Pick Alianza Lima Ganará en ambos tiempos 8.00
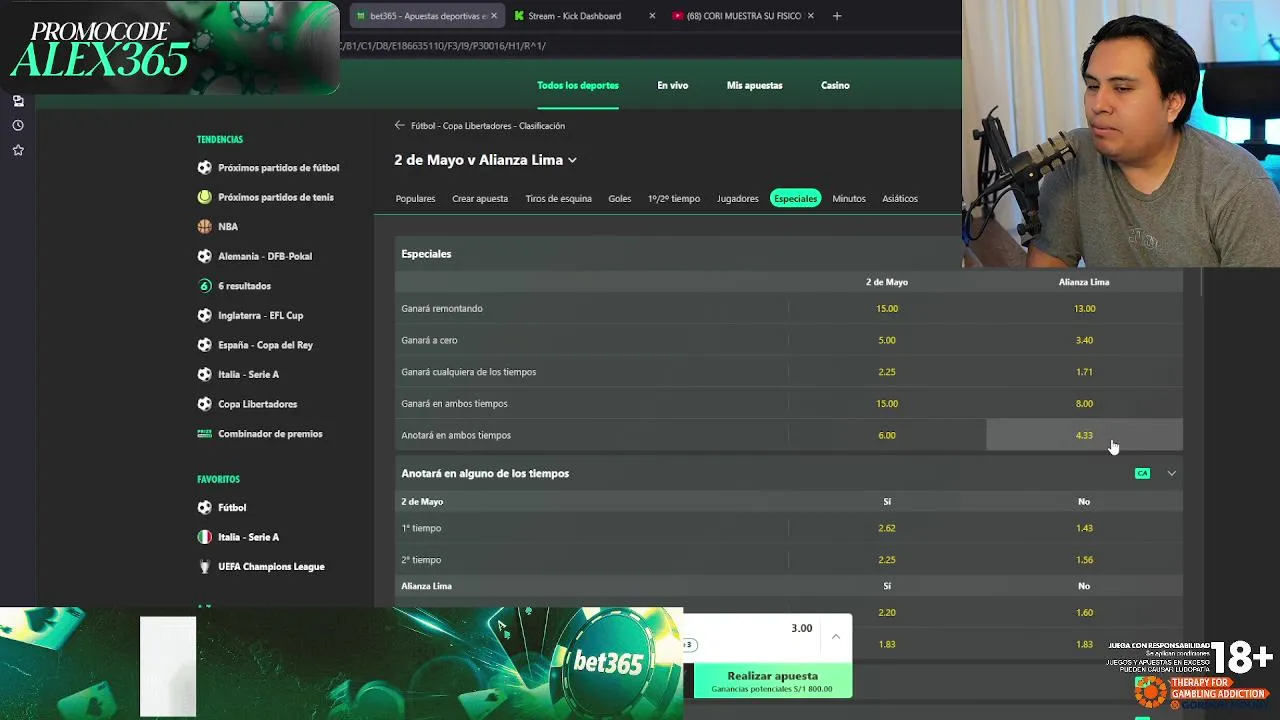This screenshot has height=720, width=1280. pyautogui.click(x=1084, y=404)
